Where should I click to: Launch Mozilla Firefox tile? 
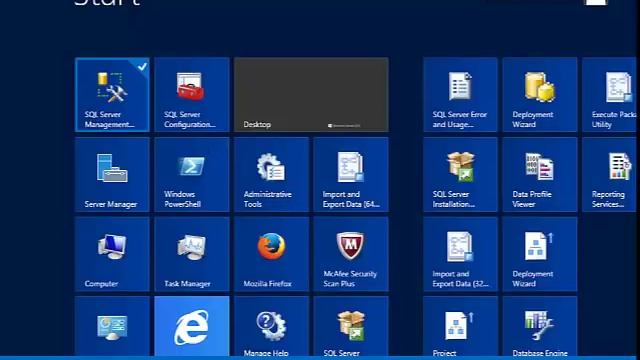point(271,254)
